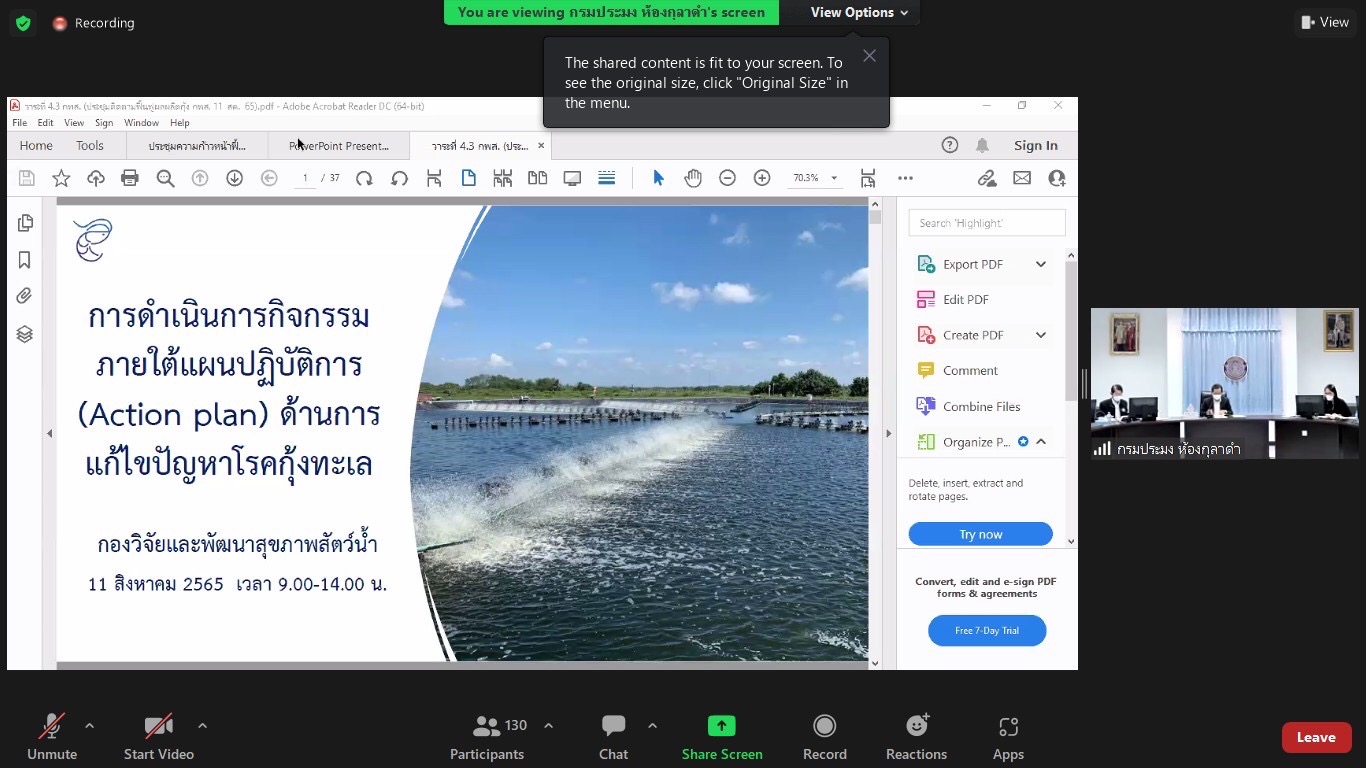
Task: Click the read mode monitor icon
Action: [x=572, y=178]
